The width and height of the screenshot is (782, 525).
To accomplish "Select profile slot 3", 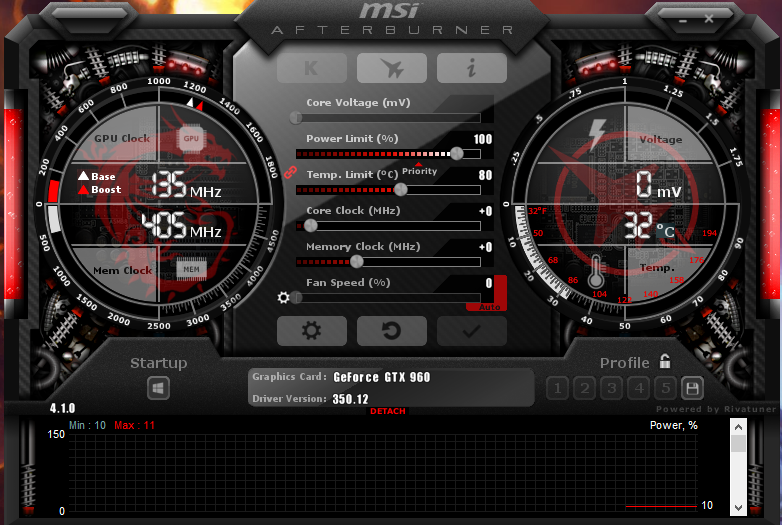I will (x=611, y=388).
